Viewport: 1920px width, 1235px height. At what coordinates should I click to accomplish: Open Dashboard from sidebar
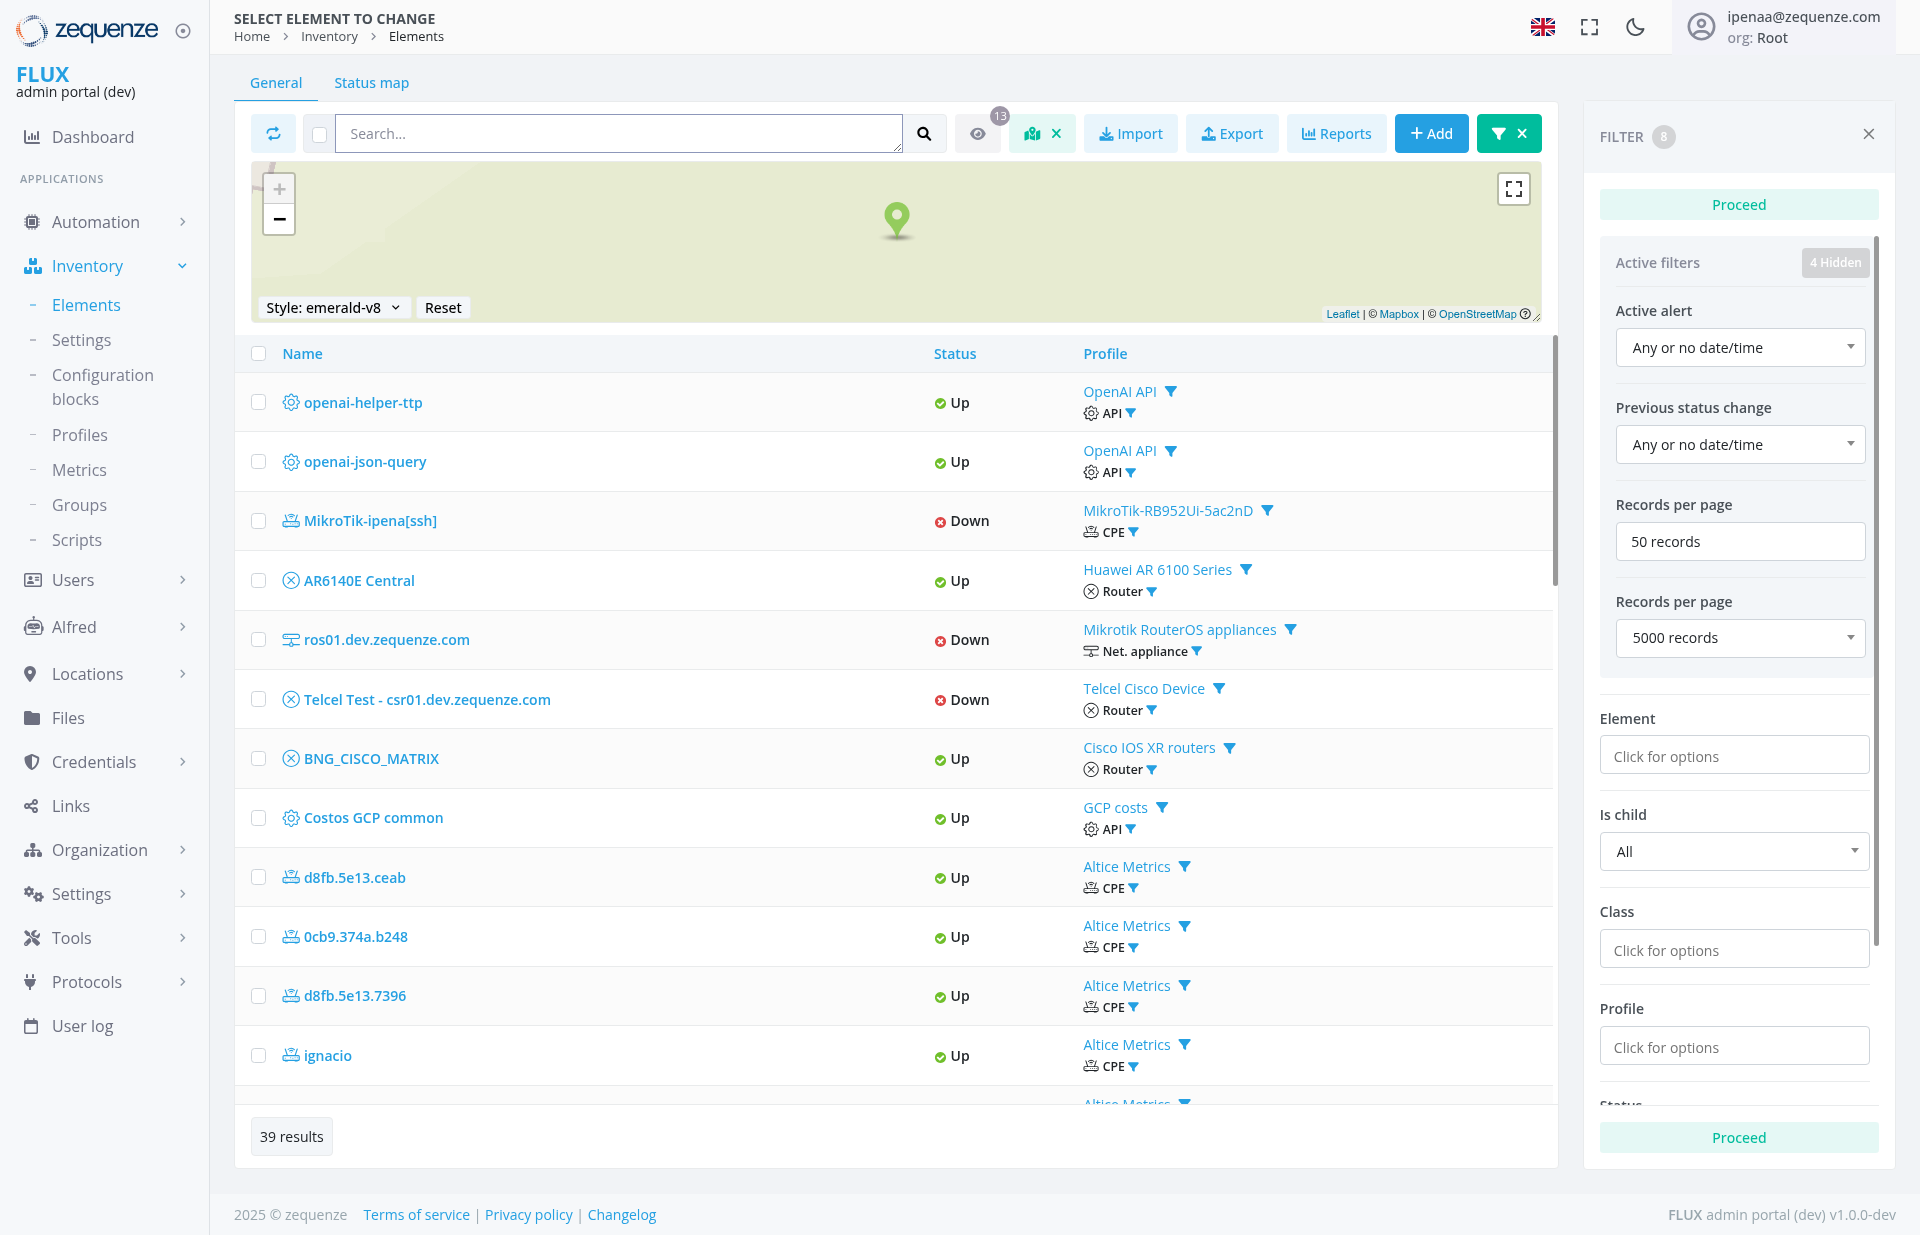pyautogui.click(x=93, y=137)
